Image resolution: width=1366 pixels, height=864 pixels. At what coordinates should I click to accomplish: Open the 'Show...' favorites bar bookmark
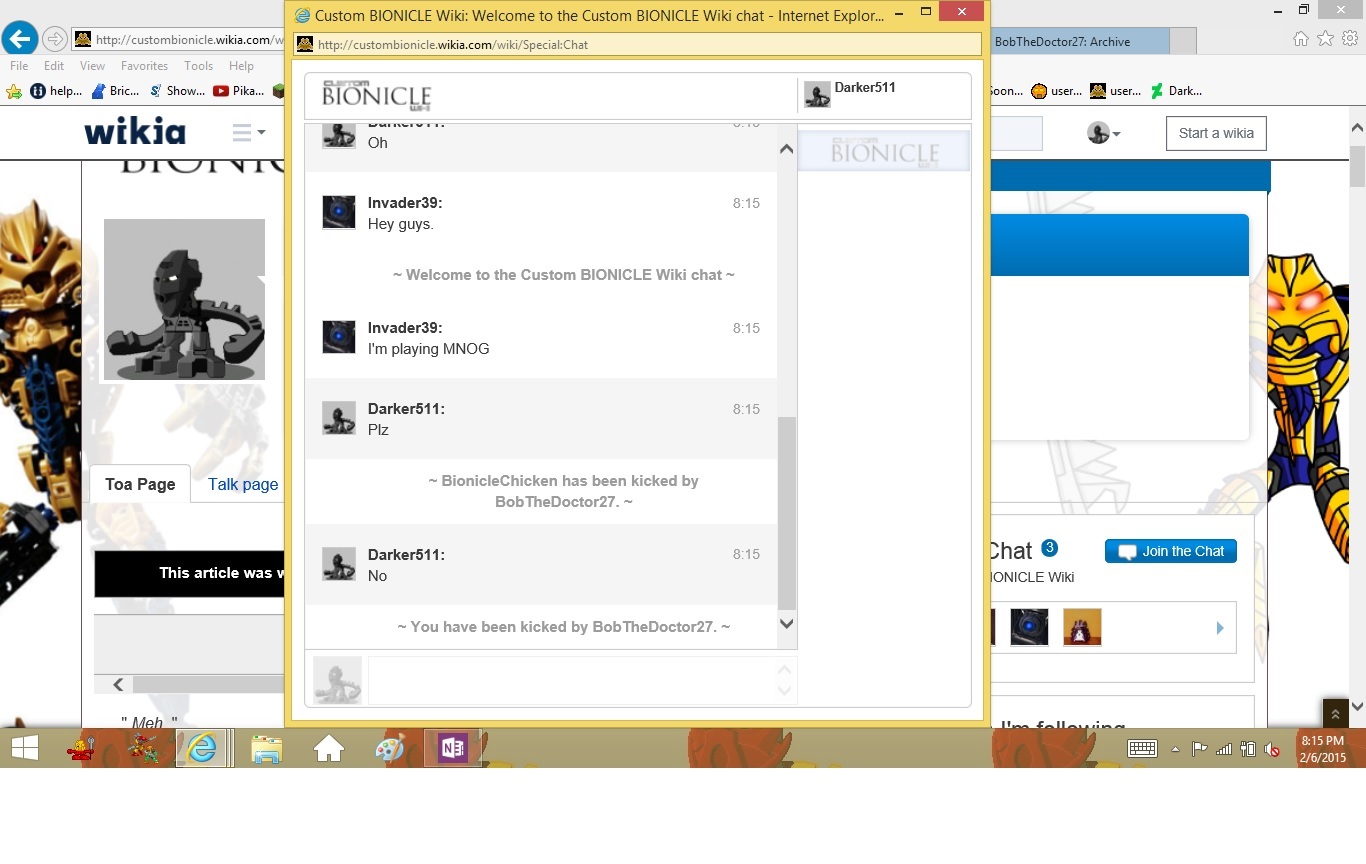click(177, 91)
